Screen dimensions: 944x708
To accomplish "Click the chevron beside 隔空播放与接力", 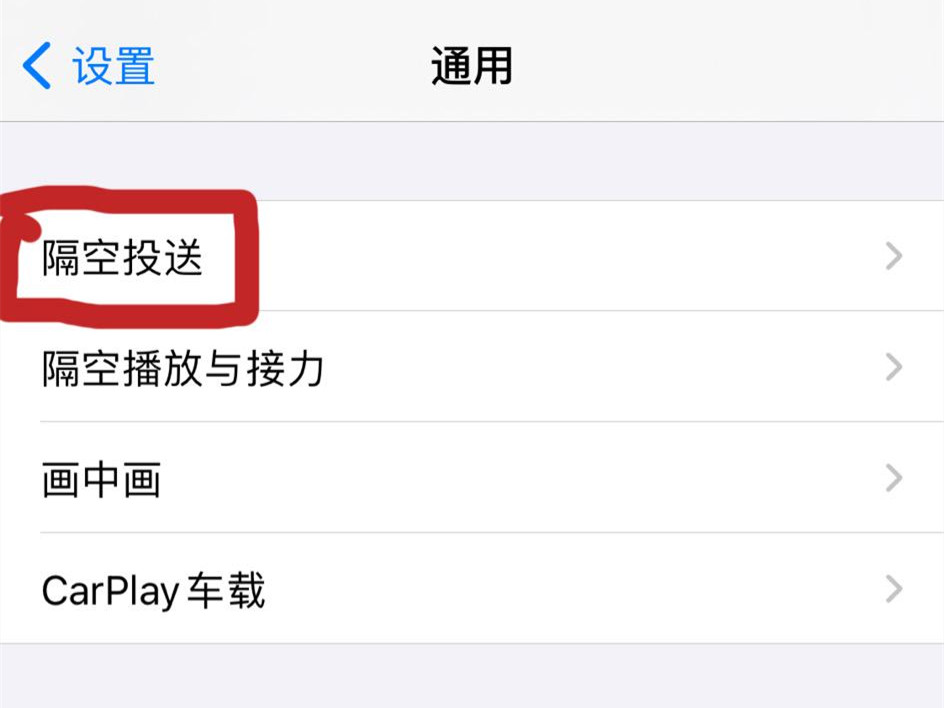I will click(x=894, y=367).
